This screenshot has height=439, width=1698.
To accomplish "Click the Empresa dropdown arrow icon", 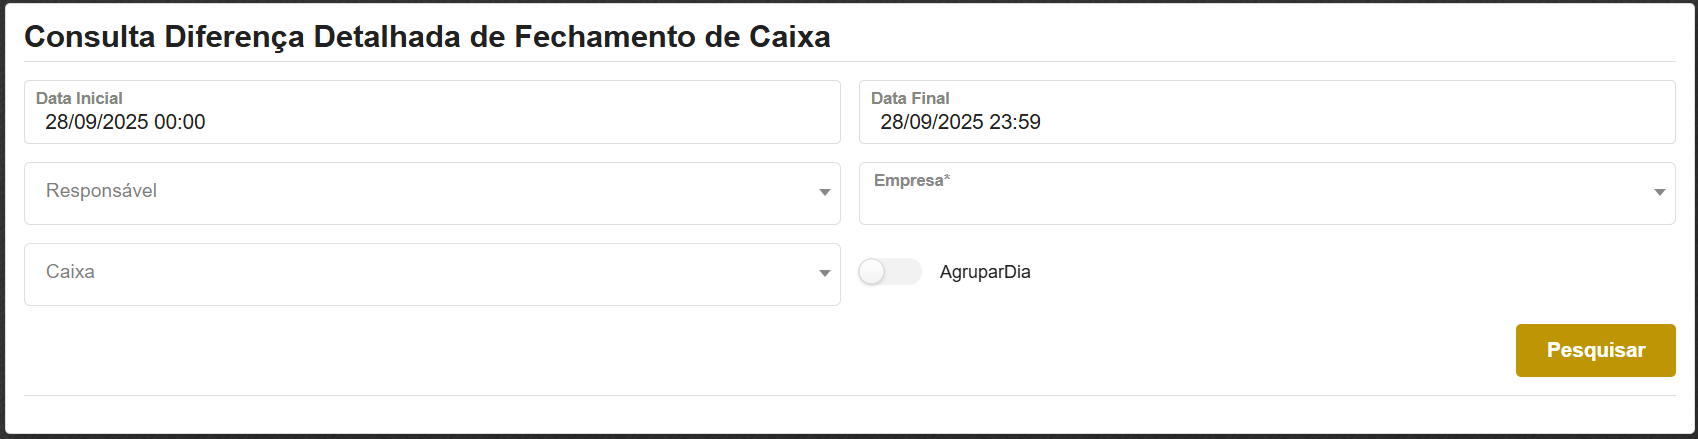I will (x=1660, y=192).
